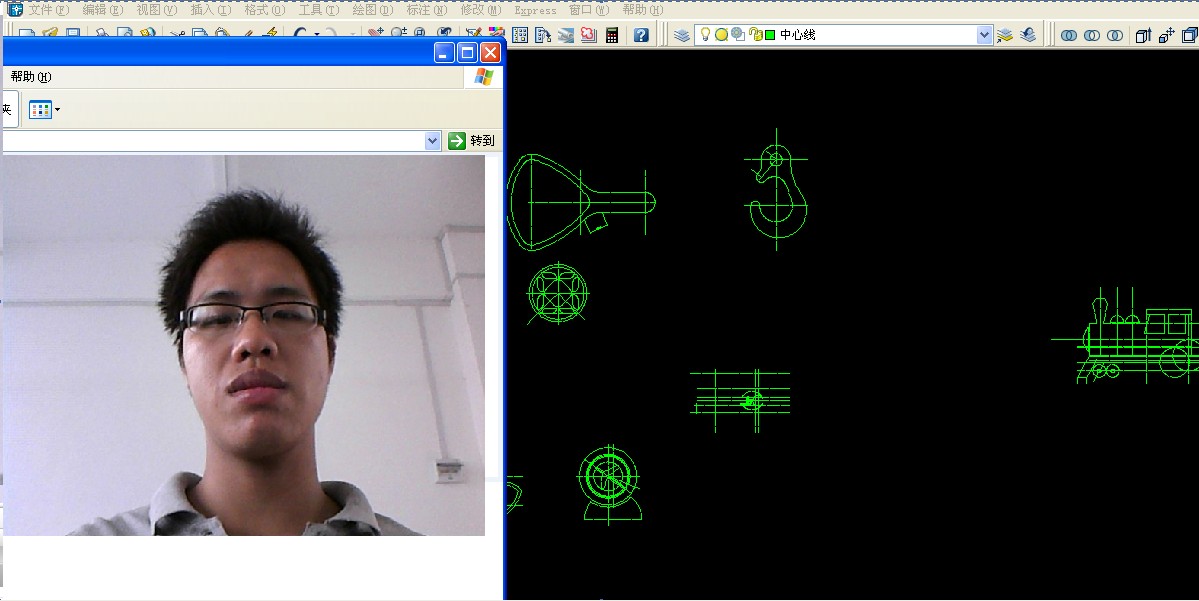This screenshot has width=1199, height=601.
Task: Click the 3D box icon in top-right toolbar
Action: pyautogui.click(x=1143, y=35)
